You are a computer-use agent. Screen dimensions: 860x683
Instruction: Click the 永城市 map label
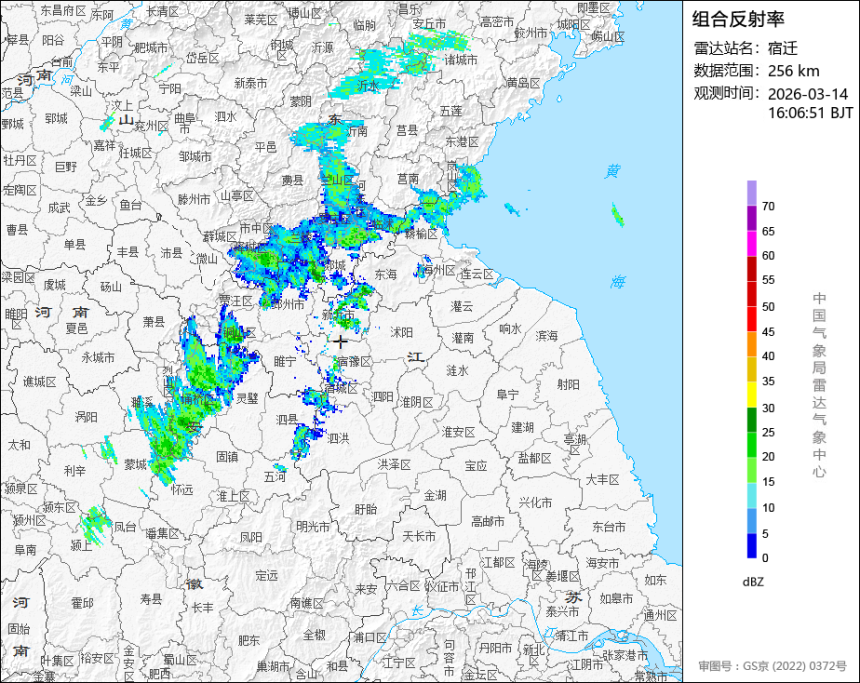click(98, 357)
